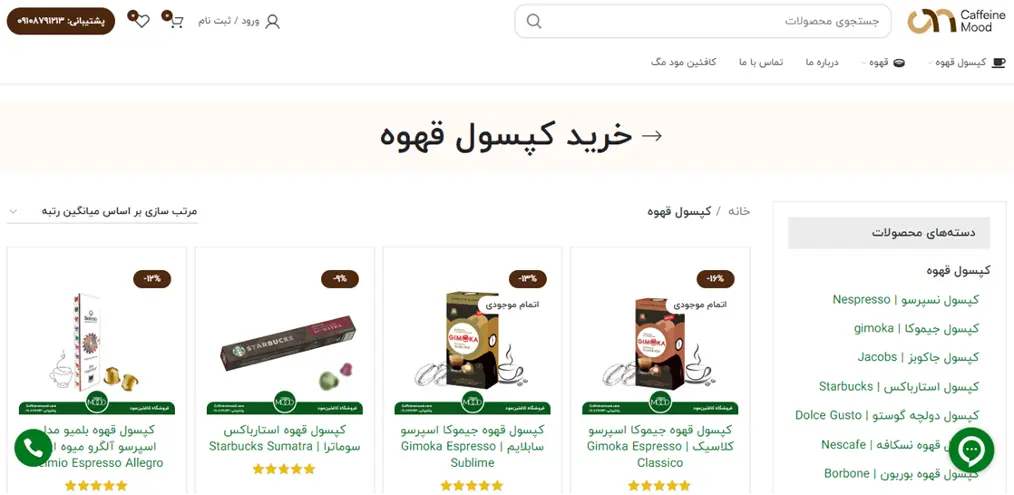Click the Caffeine Mood logo
The height and width of the screenshot is (495, 1014).
956,21
